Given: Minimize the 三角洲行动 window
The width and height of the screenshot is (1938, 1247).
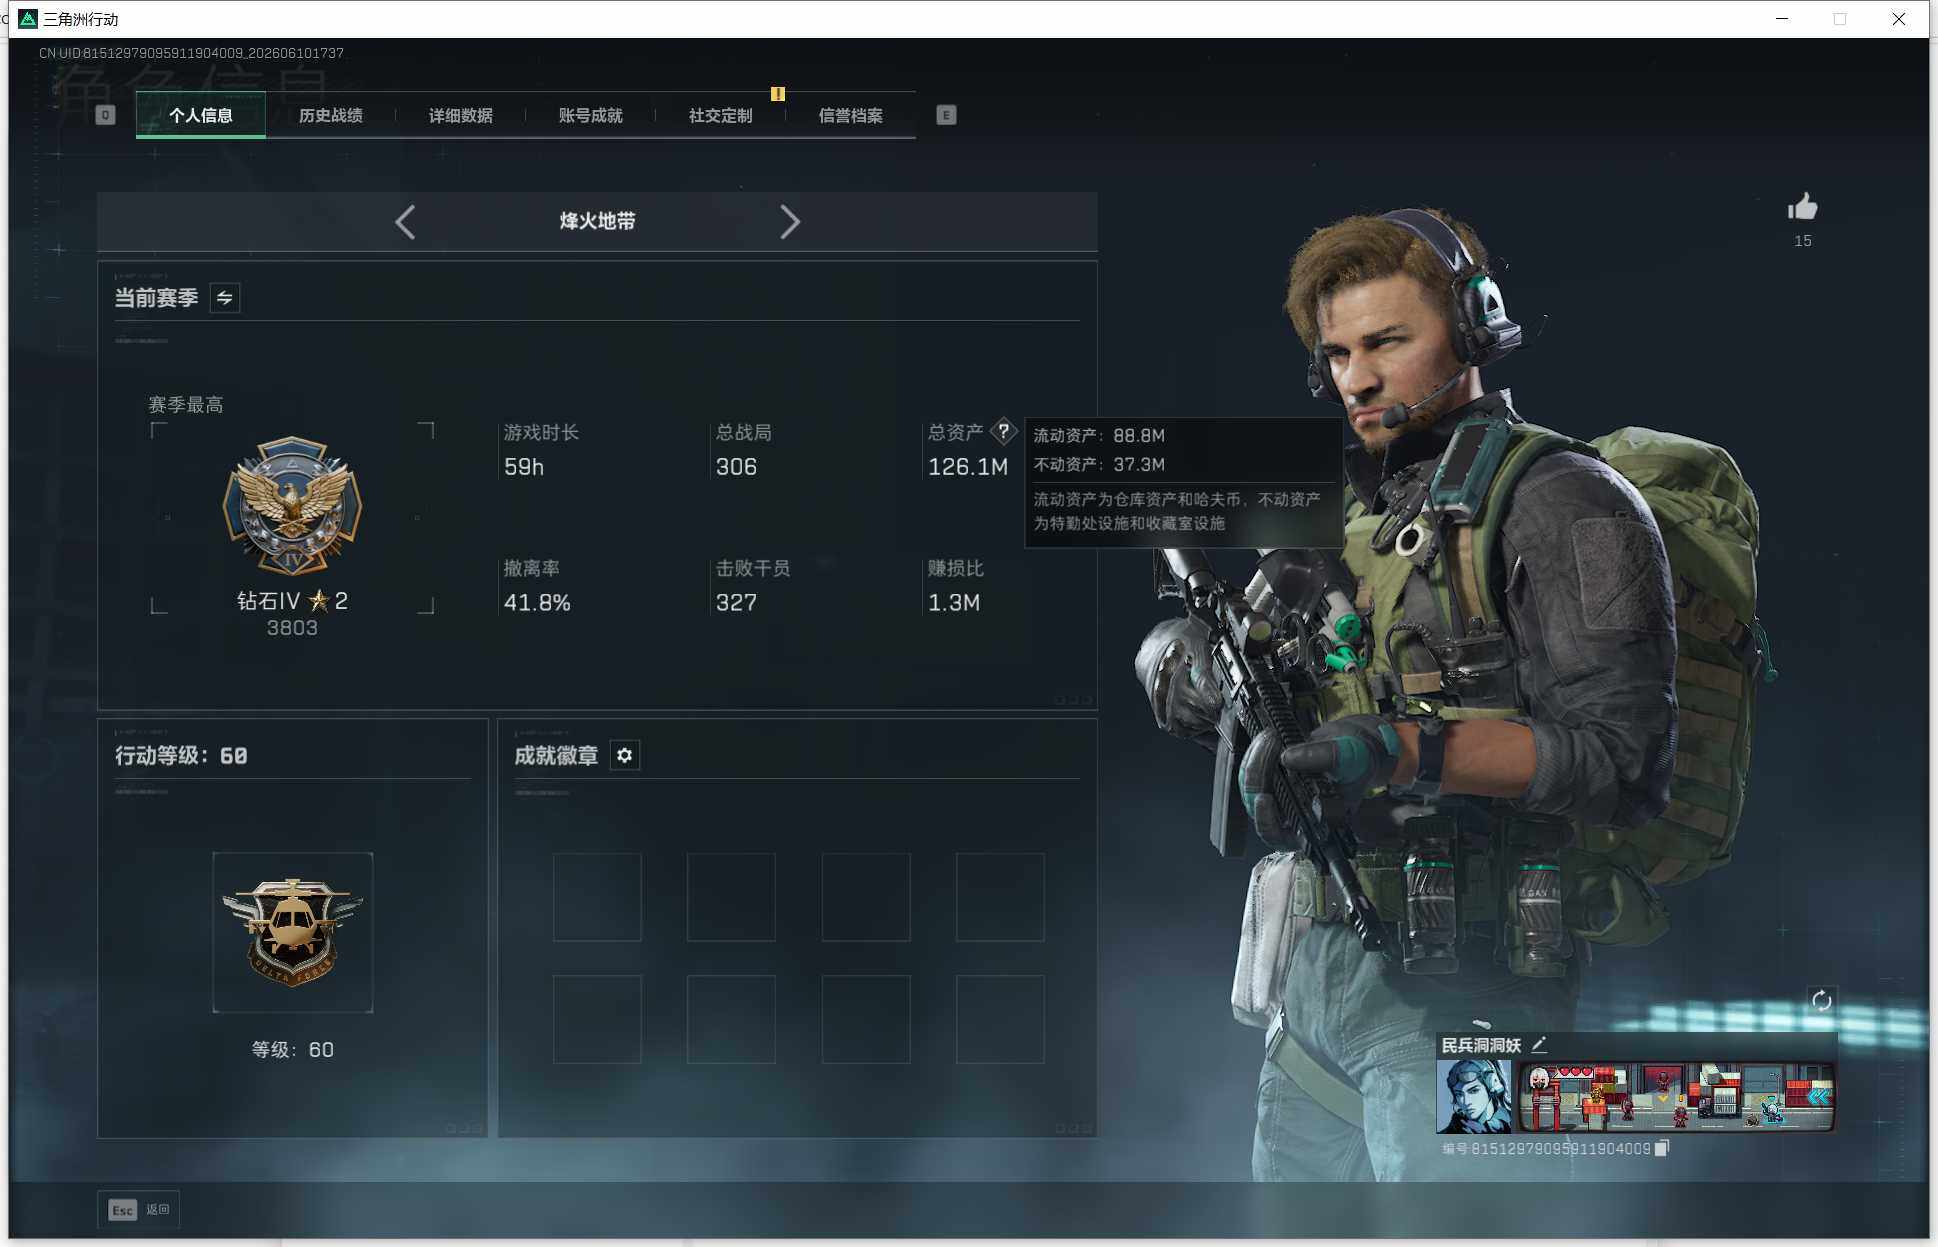Looking at the screenshot, I should (x=1782, y=19).
